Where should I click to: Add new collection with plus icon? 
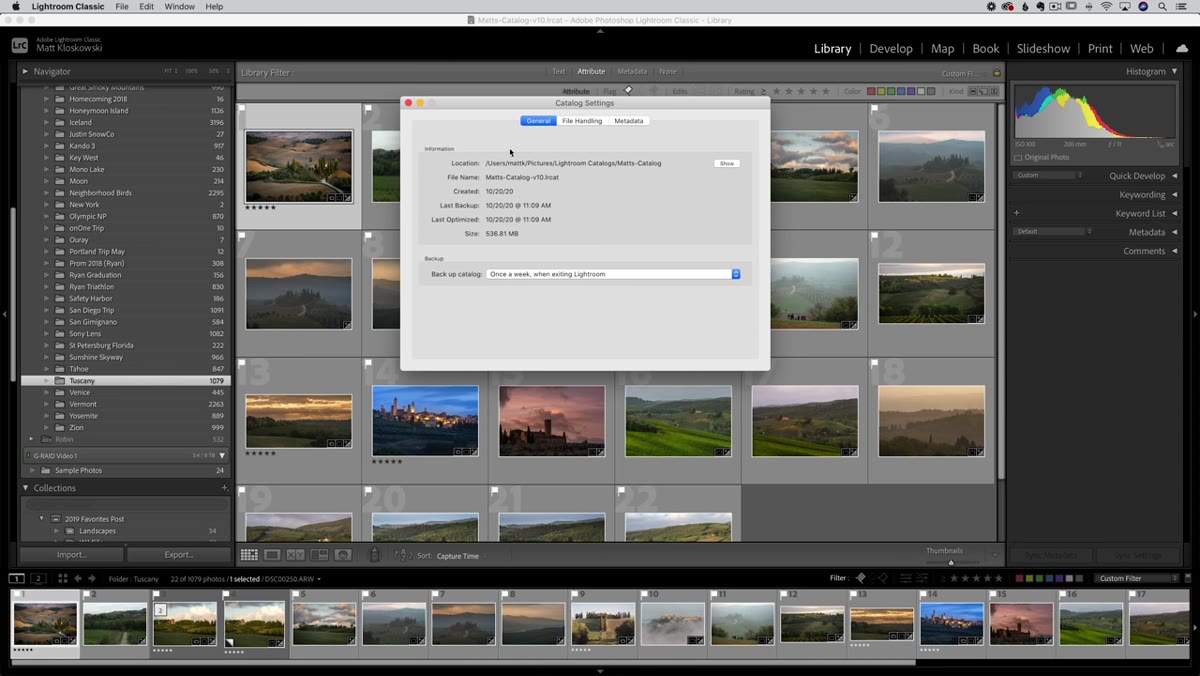[x=225, y=488]
